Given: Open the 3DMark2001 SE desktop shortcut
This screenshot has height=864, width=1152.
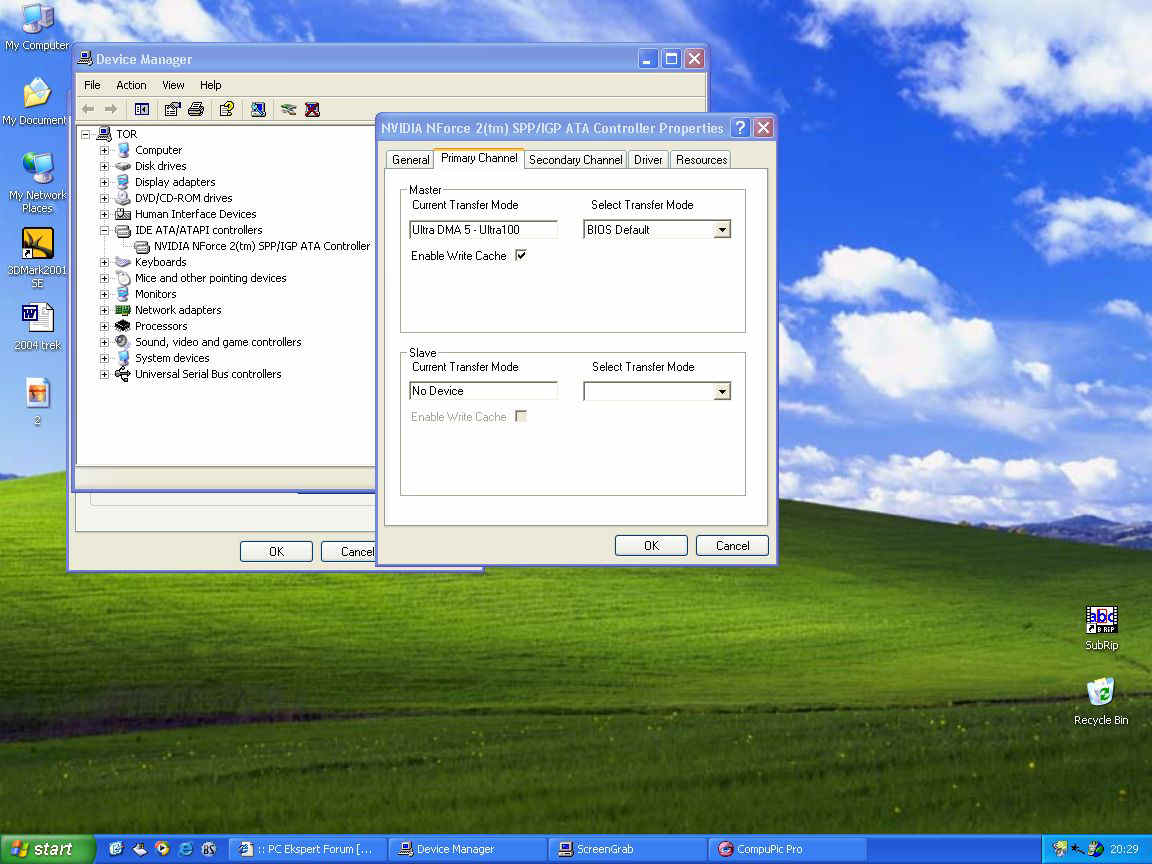Looking at the screenshot, I should [37, 244].
